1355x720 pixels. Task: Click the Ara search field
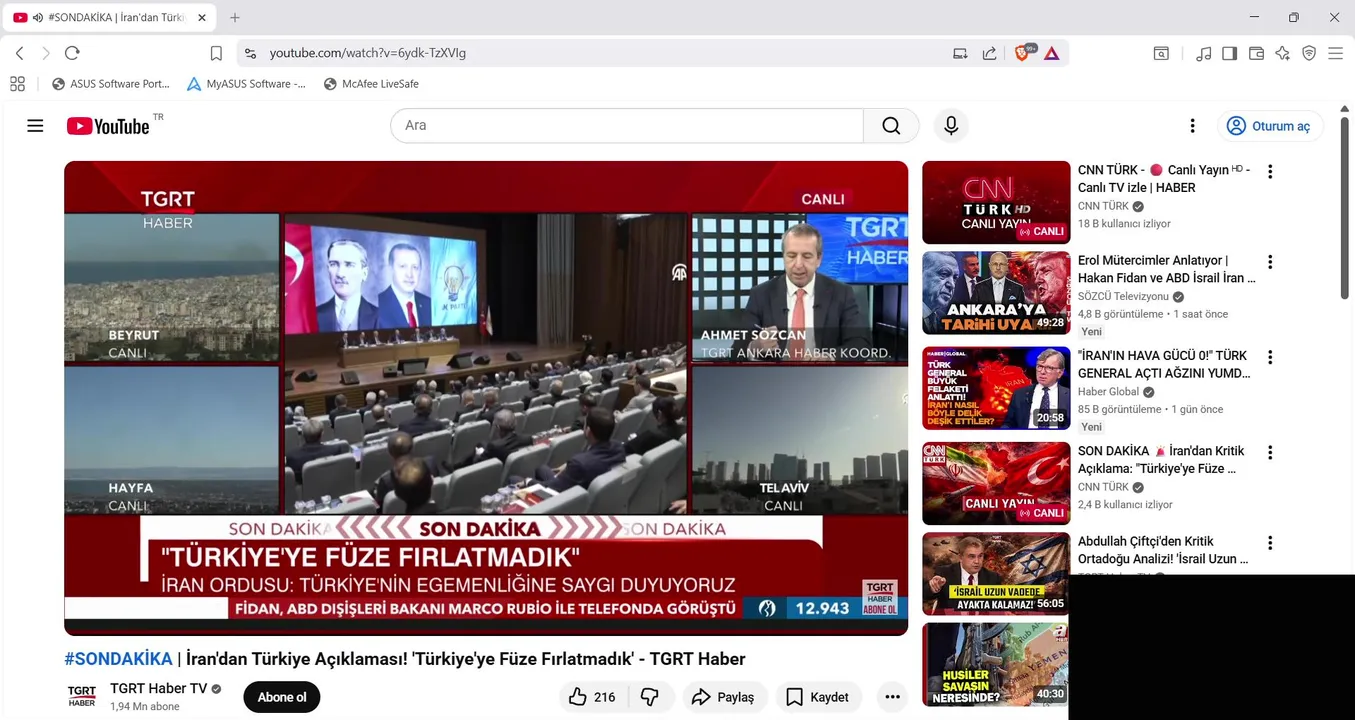pos(627,125)
